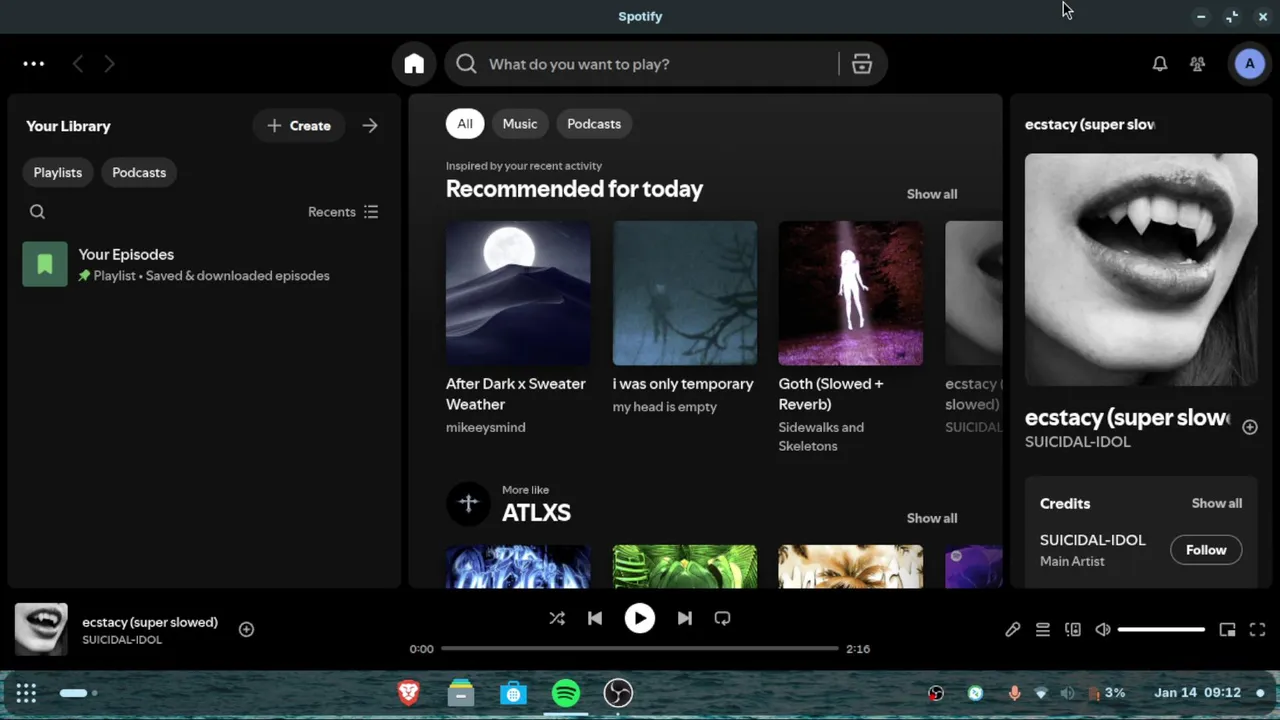The image size is (1280, 720).
Task: Search in Your Library magnifier
Action: pyautogui.click(x=37, y=212)
